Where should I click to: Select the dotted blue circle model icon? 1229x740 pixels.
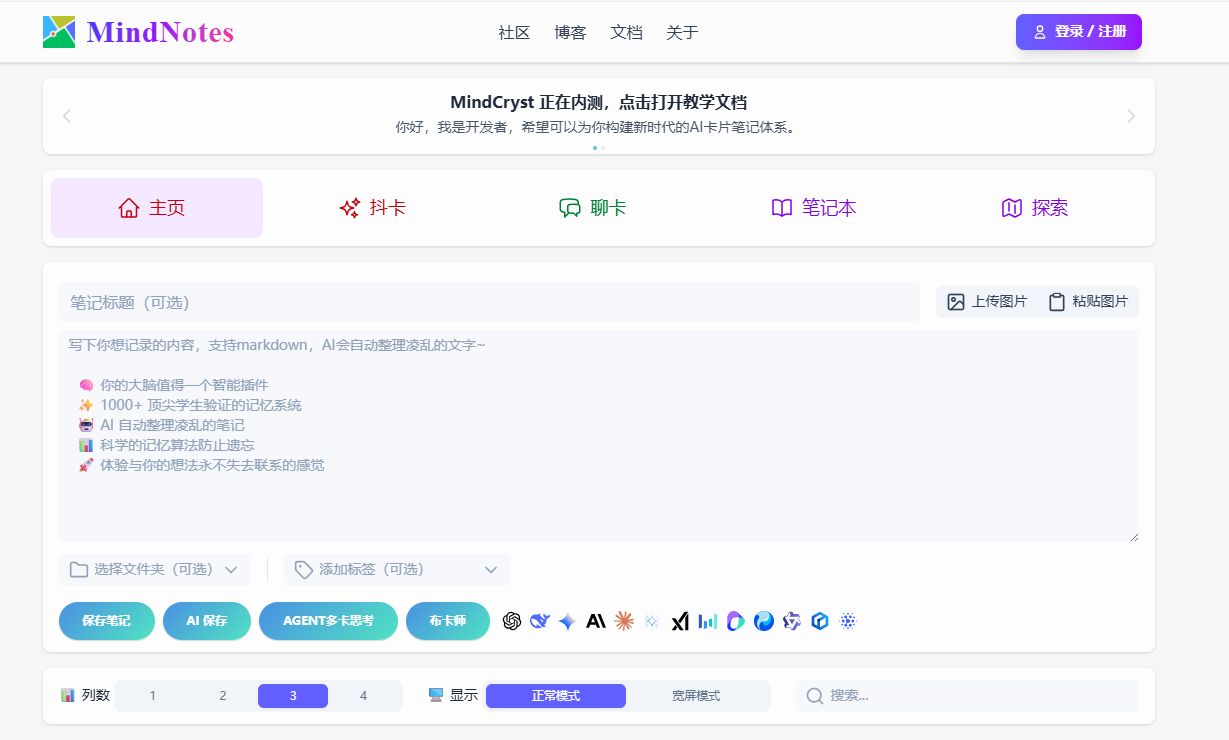(x=848, y=621)
